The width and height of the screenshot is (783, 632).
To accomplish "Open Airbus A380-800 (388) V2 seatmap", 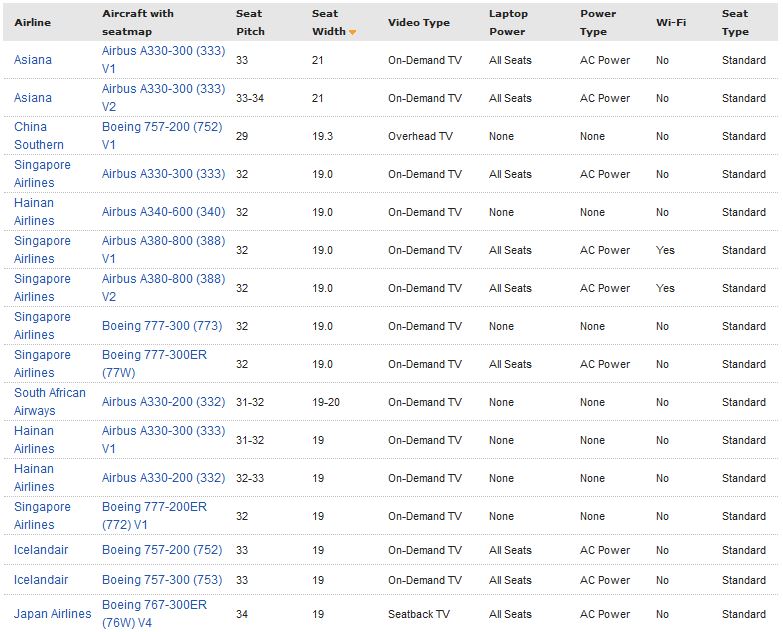I will point(163,288).
